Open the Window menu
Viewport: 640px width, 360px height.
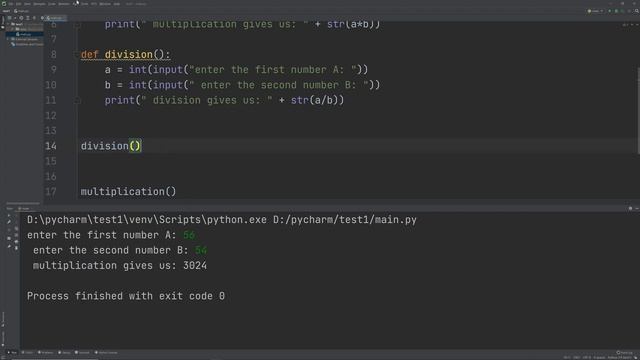pyautogui.click(x=105, y=4)
